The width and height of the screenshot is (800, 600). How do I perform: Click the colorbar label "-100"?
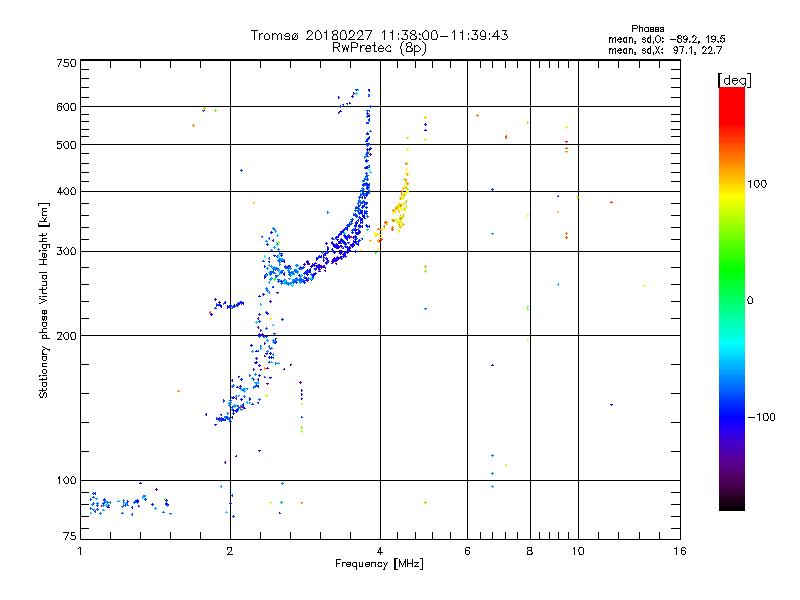point(761,417)
